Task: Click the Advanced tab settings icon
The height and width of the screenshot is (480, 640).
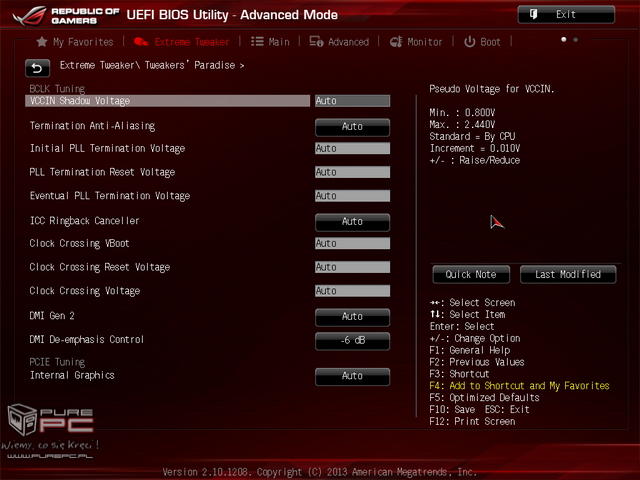Action: tap(316, 42)
